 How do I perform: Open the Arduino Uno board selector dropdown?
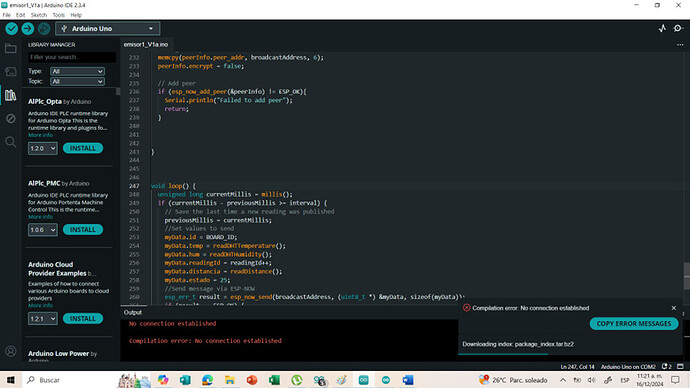point(108,29)
